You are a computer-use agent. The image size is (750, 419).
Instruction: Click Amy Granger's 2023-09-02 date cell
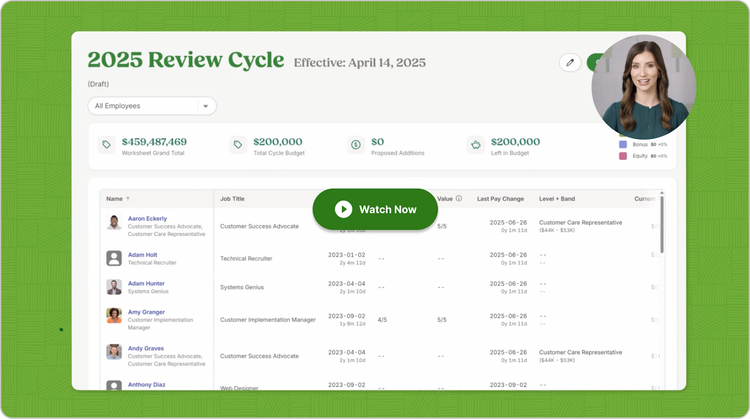(x=346, y=316)
